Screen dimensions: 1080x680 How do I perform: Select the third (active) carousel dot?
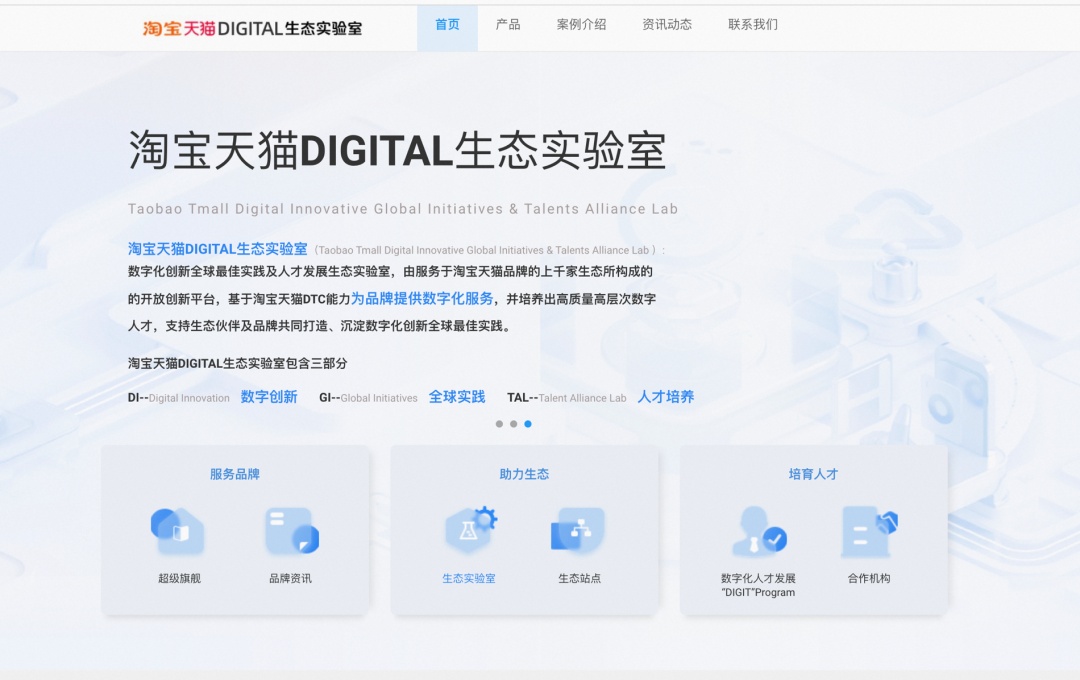click(x=528, y=424)
